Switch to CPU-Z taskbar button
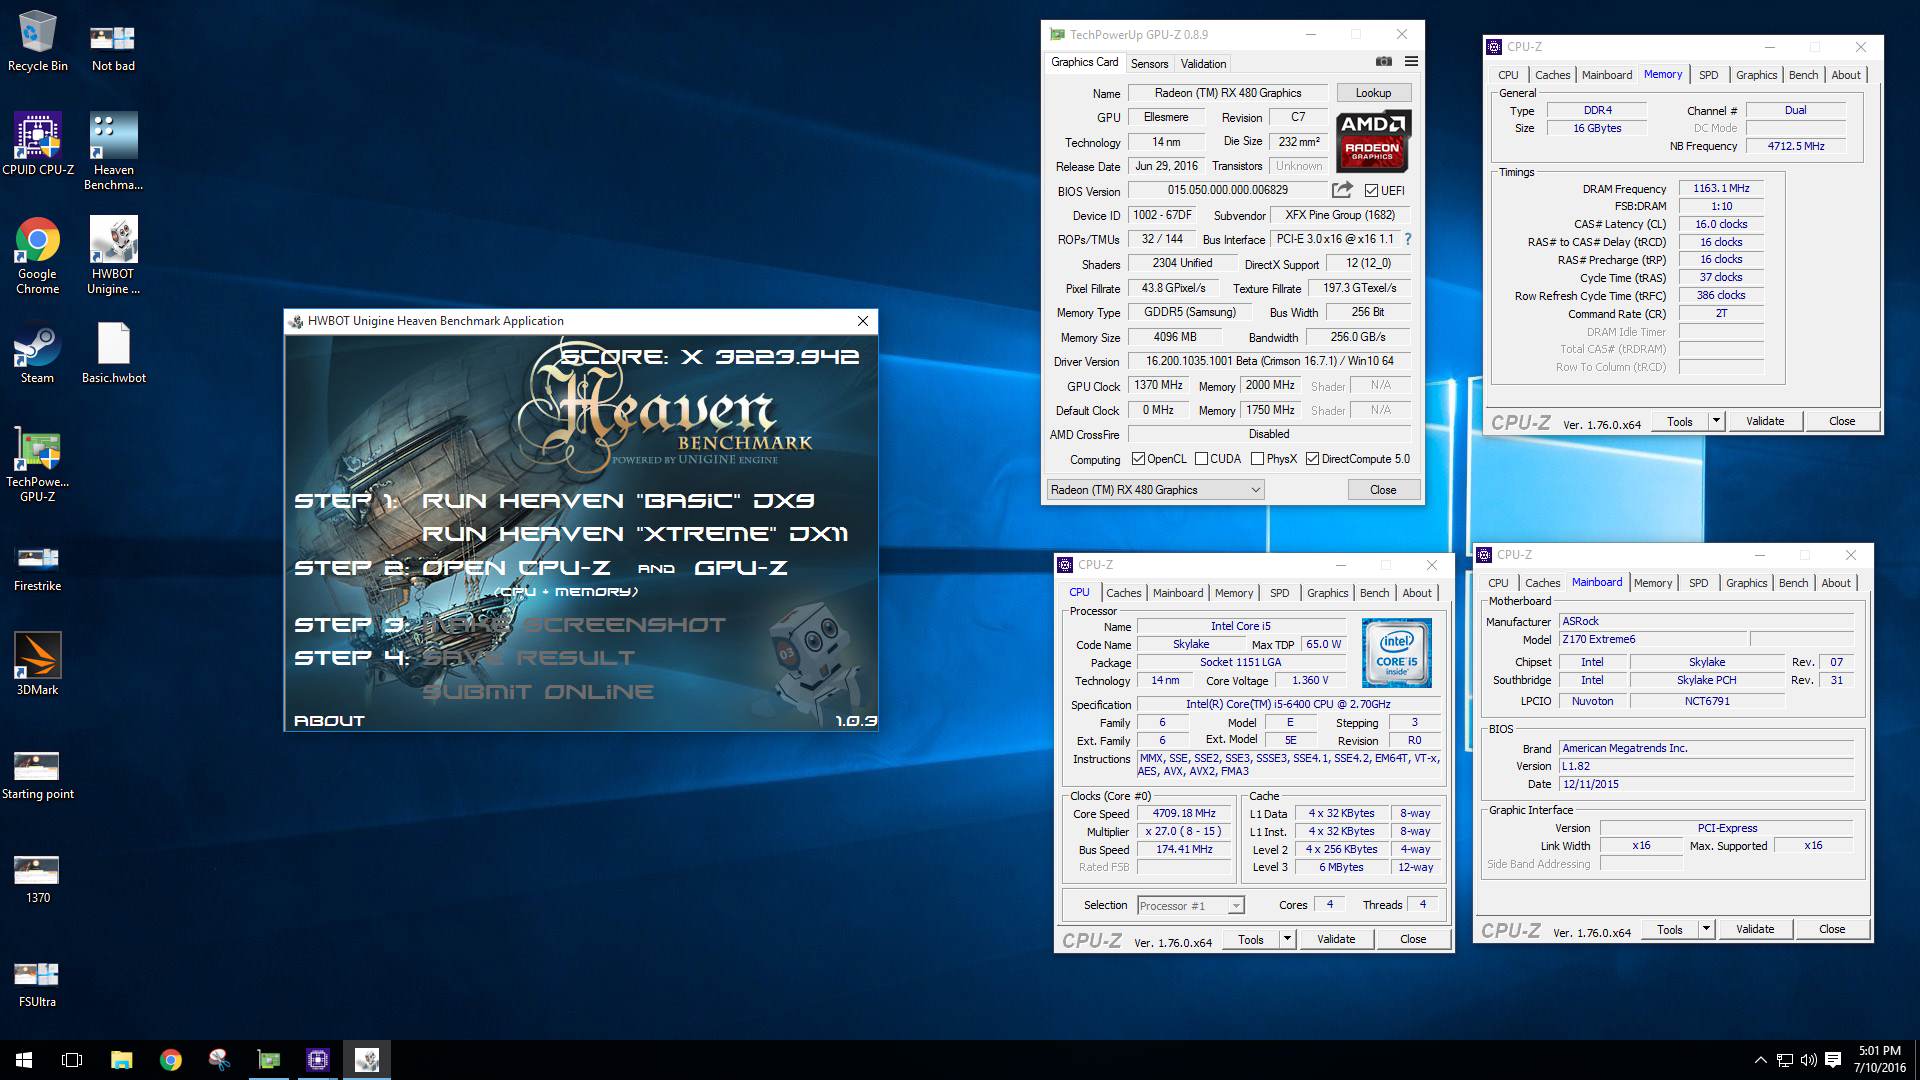The height and width of the screenshot is (1080, 1920). (x=318, y=1060)
